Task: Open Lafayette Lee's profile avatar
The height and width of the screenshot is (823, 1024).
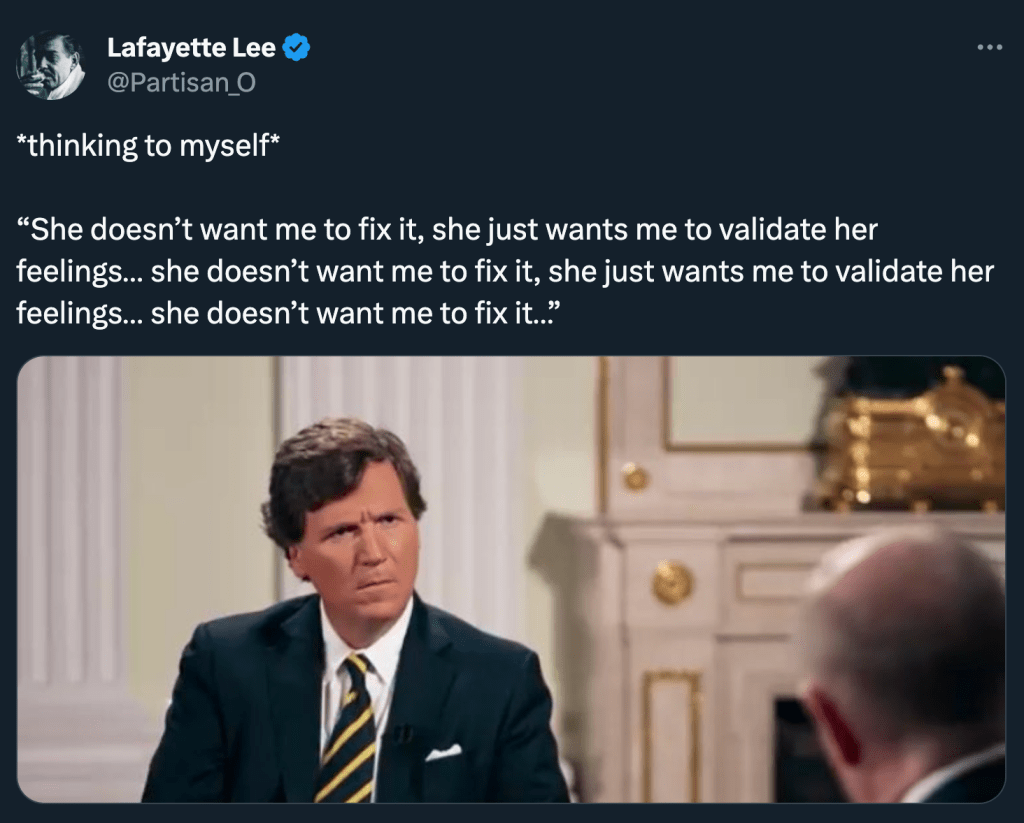Action: pos(50,65)
